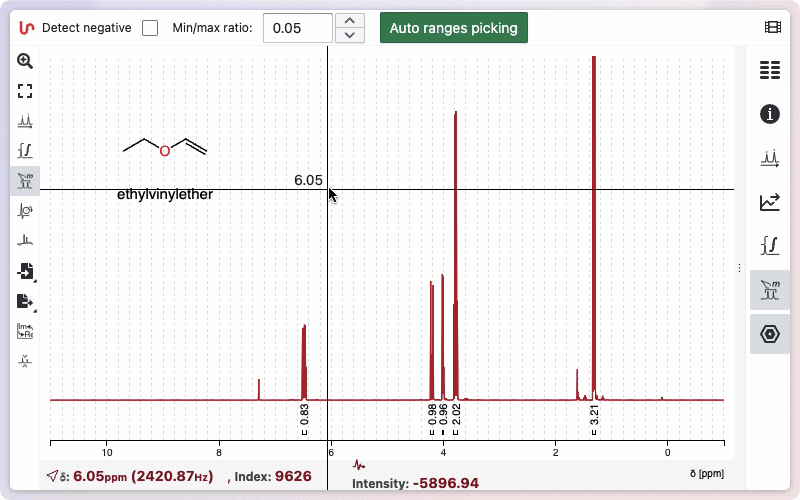800x500 pixels.
Task: Select the Zoom in tool
Action: pyautogui.click(x=25, y=61)
